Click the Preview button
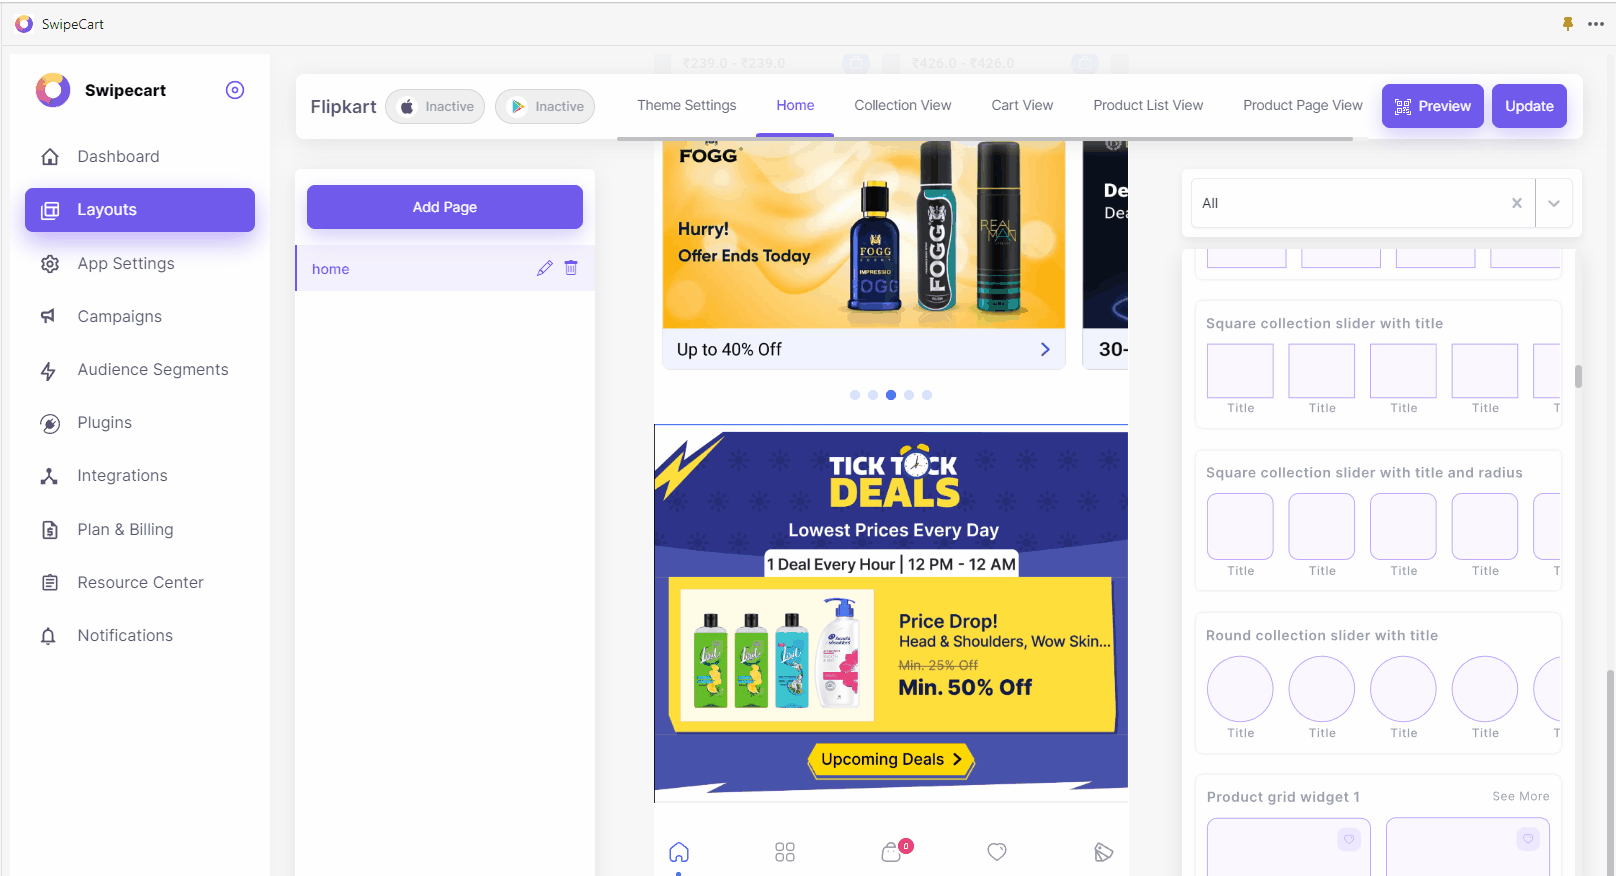Screen dimensions: 1616x876 click(x=1433, y=106)
